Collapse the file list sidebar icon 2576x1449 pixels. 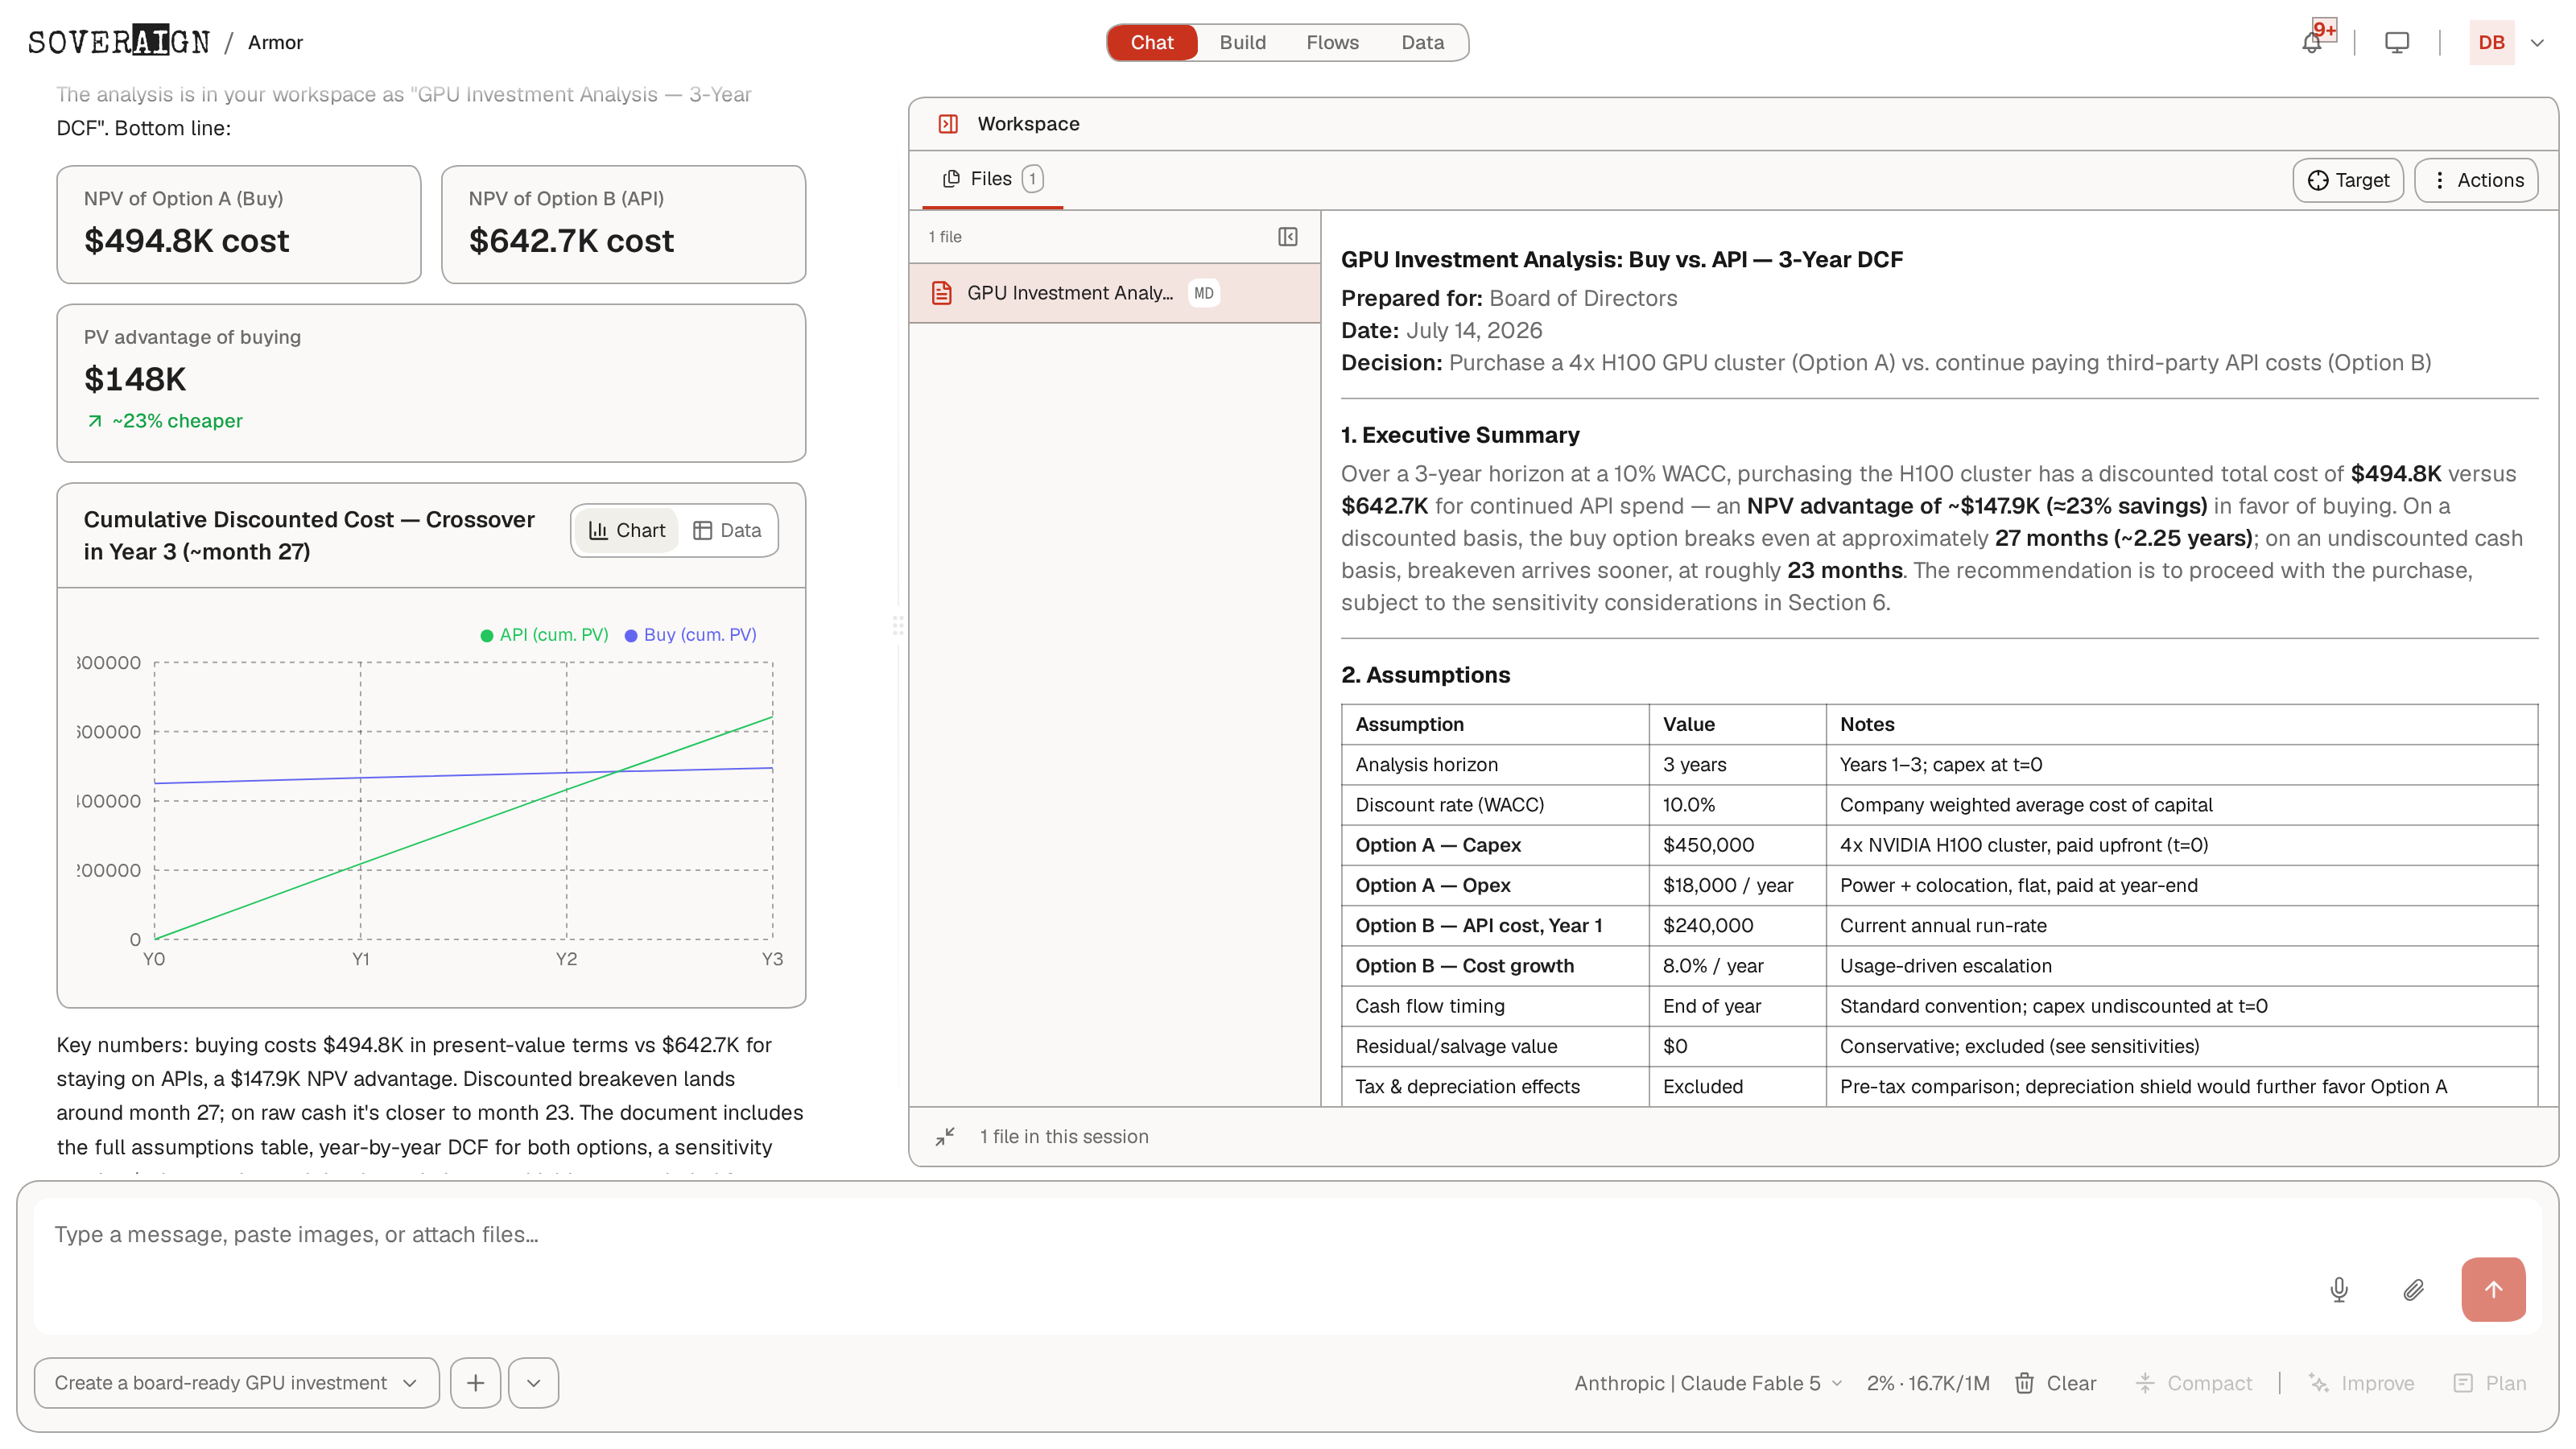tap(1288, 237)
